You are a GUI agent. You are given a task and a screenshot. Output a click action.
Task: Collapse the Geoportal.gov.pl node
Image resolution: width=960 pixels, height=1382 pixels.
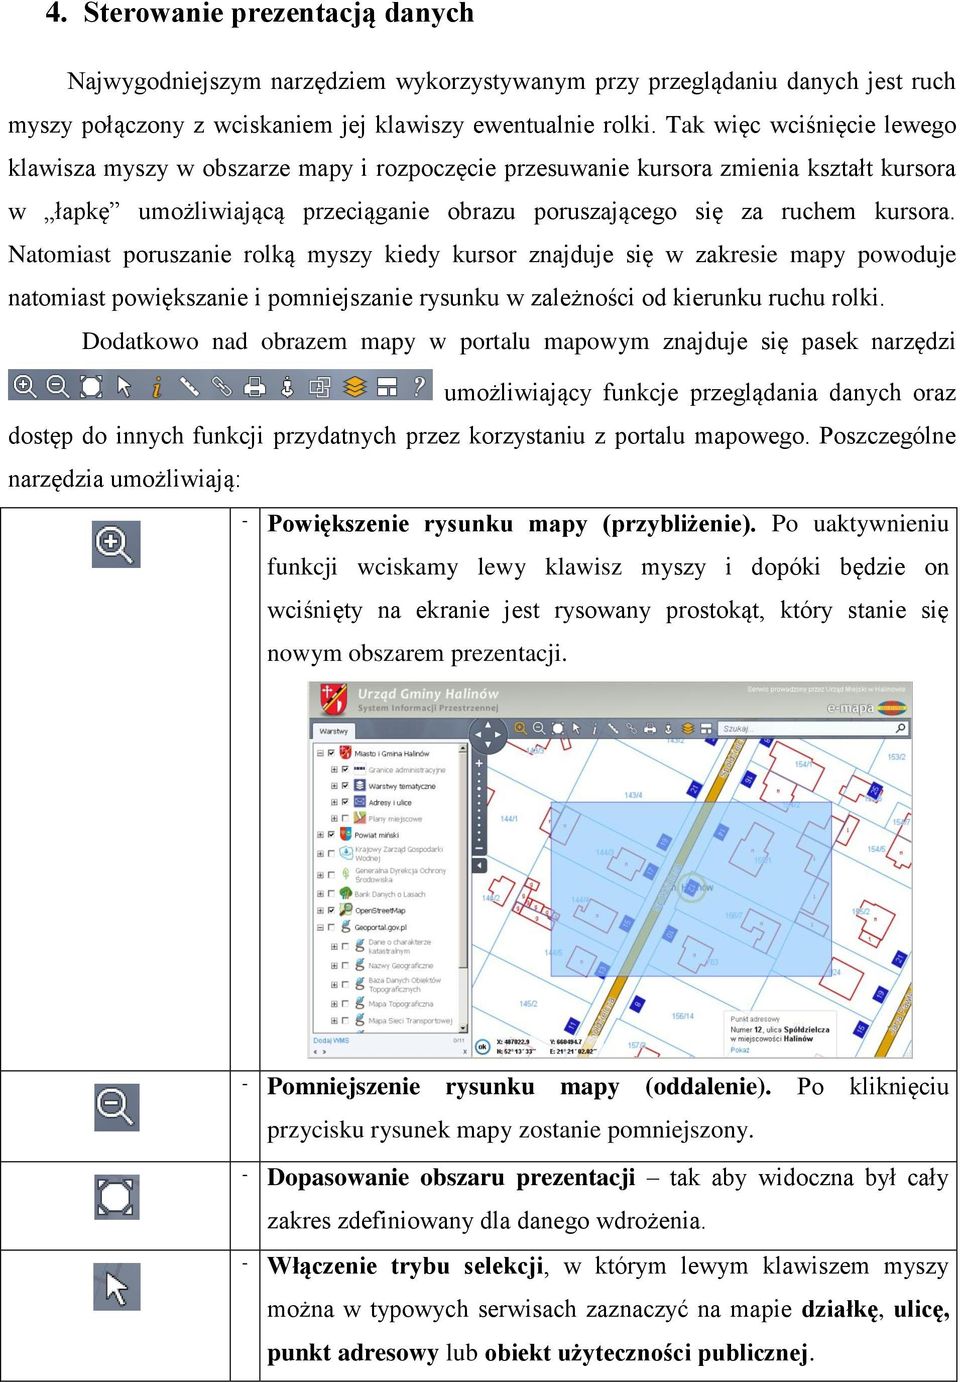pyautogui.click(x=320, y=927)
